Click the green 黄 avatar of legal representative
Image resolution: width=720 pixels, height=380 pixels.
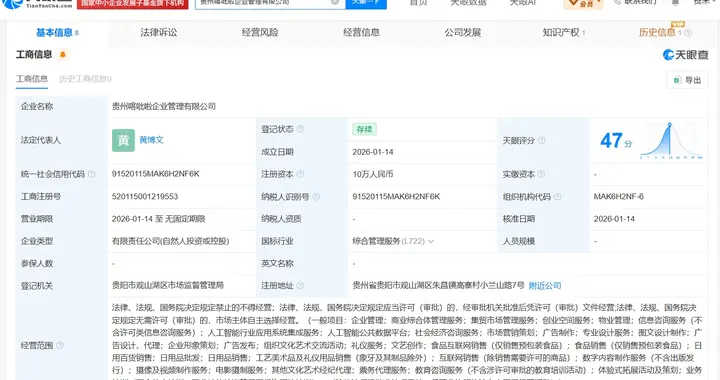point(123,140)
